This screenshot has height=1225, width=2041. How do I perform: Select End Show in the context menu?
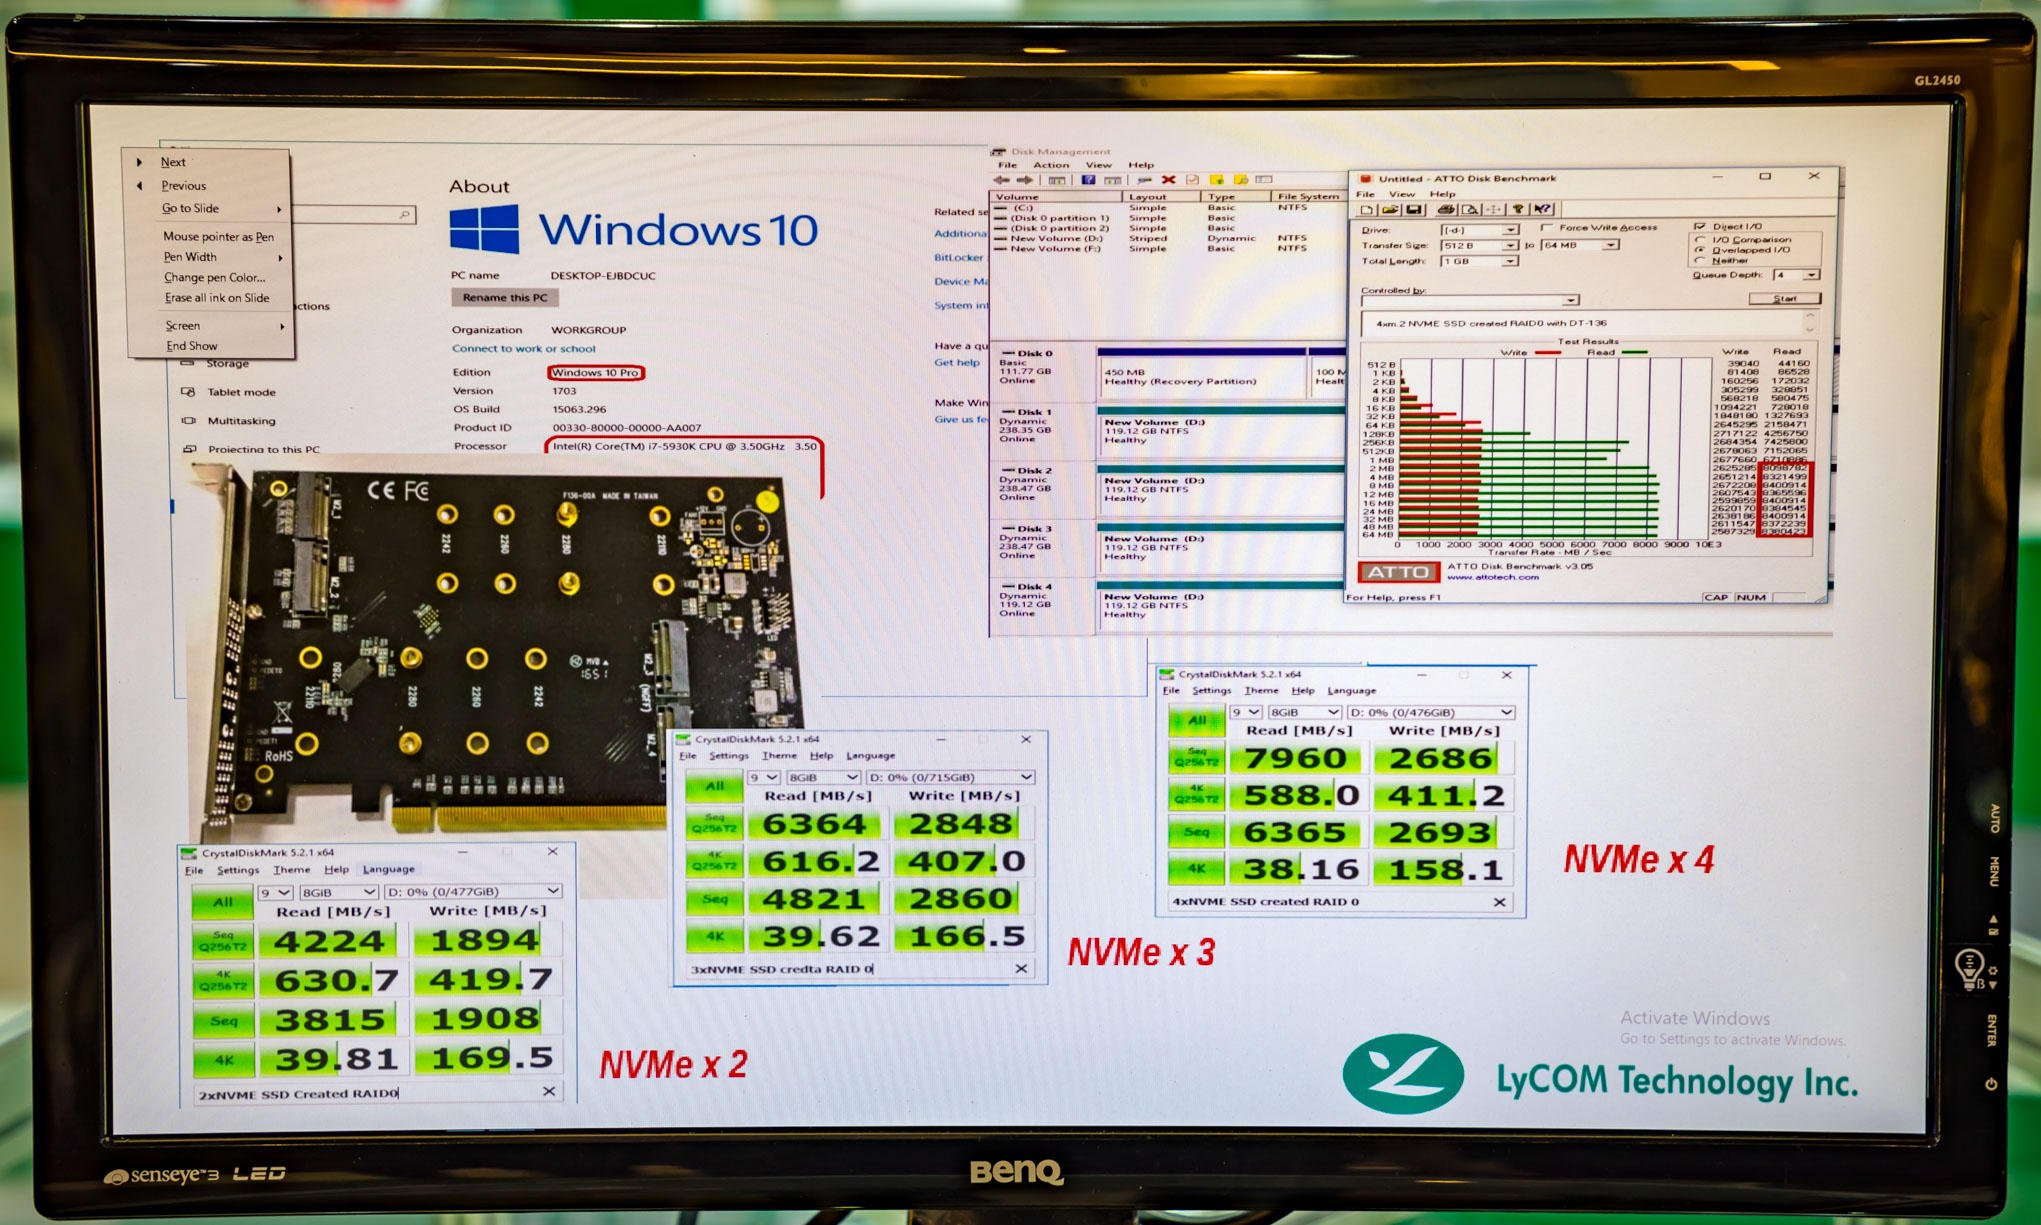pyautogui.click(x=191, y=346)
